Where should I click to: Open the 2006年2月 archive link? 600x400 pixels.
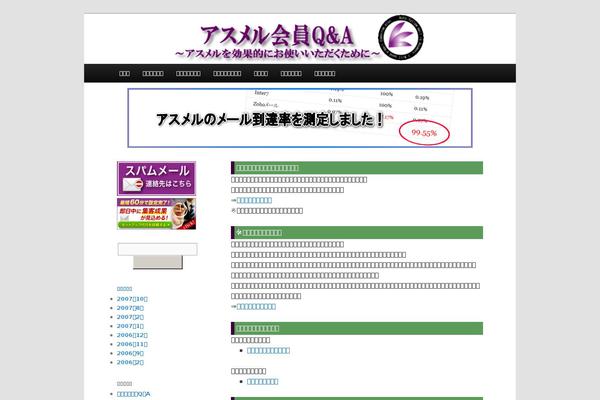tap(130, 362)
